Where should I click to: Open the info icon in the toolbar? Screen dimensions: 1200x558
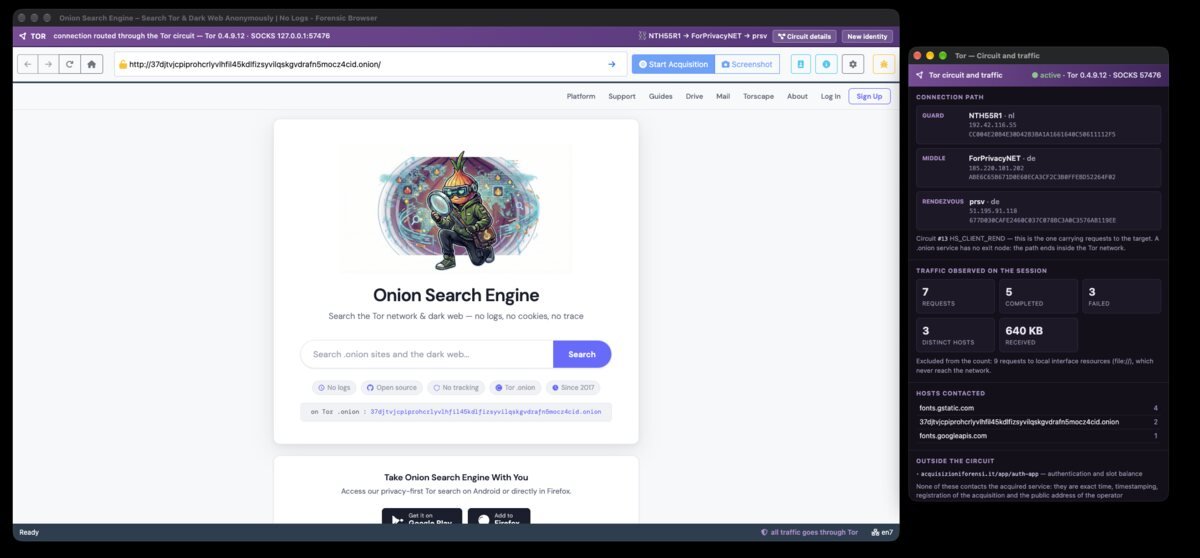coord(826,64)
